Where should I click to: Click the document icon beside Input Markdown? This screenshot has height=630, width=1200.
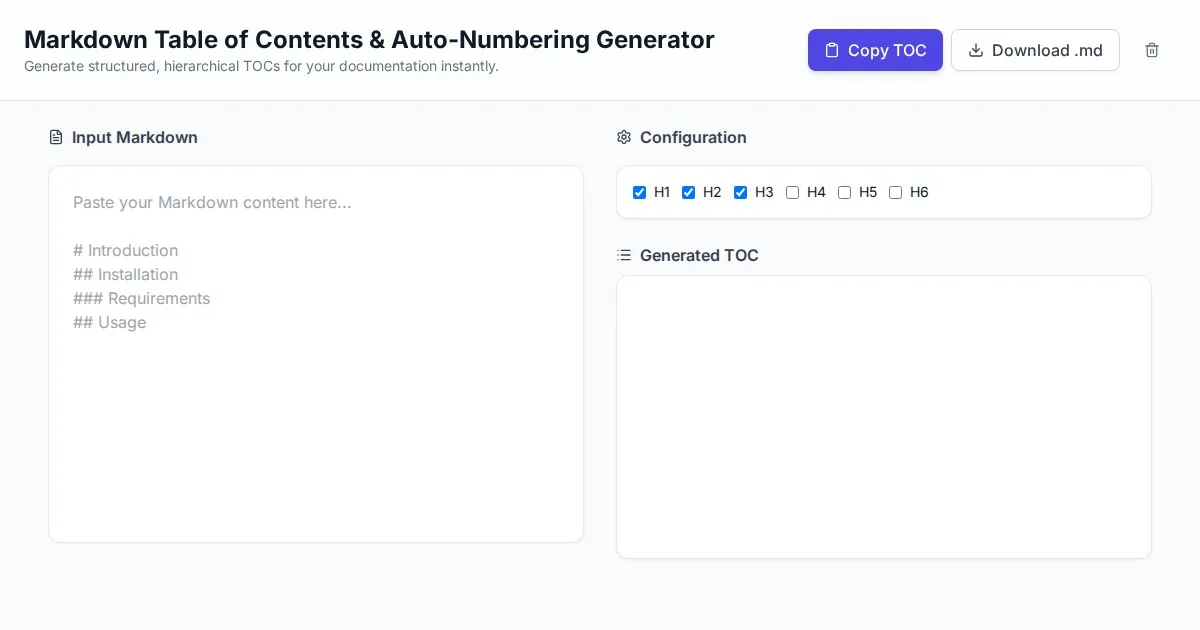[56, 137]
